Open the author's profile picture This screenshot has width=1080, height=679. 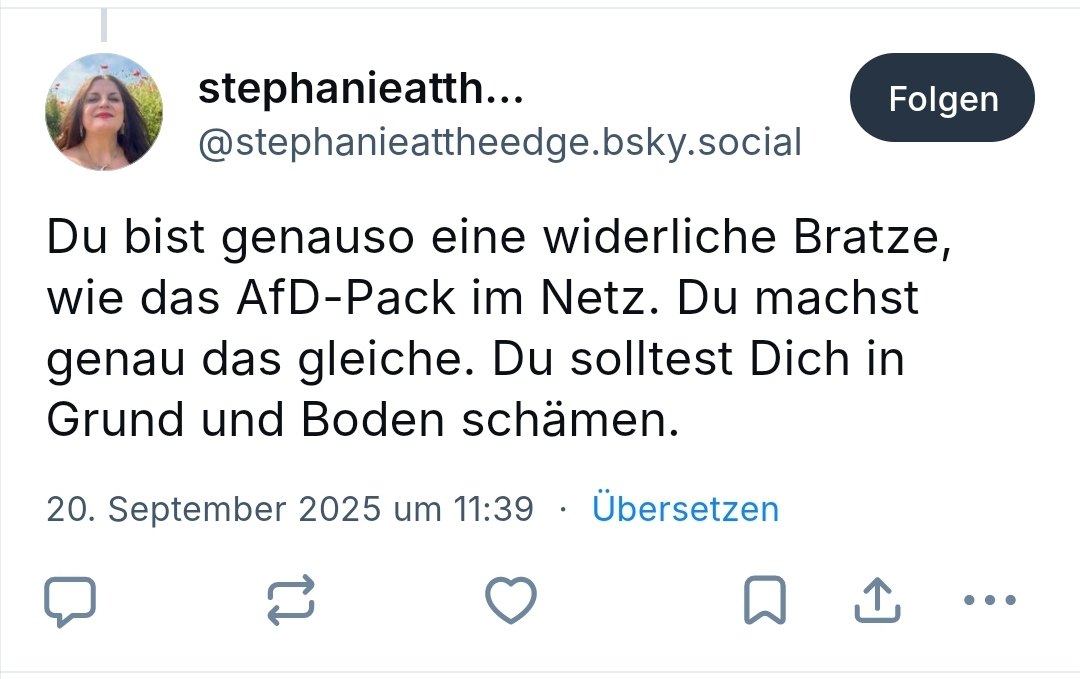(103, 111)
